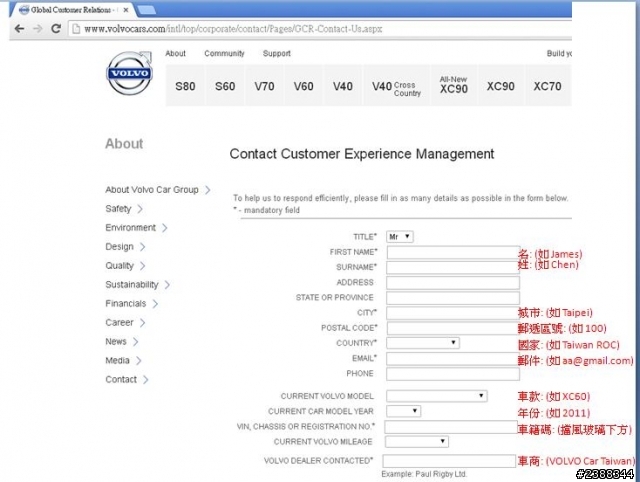Viewport: 640px width, 482px height.
Task: Reload the page with refresh icon
Action: pyautogui.click(x=56, y=28)
